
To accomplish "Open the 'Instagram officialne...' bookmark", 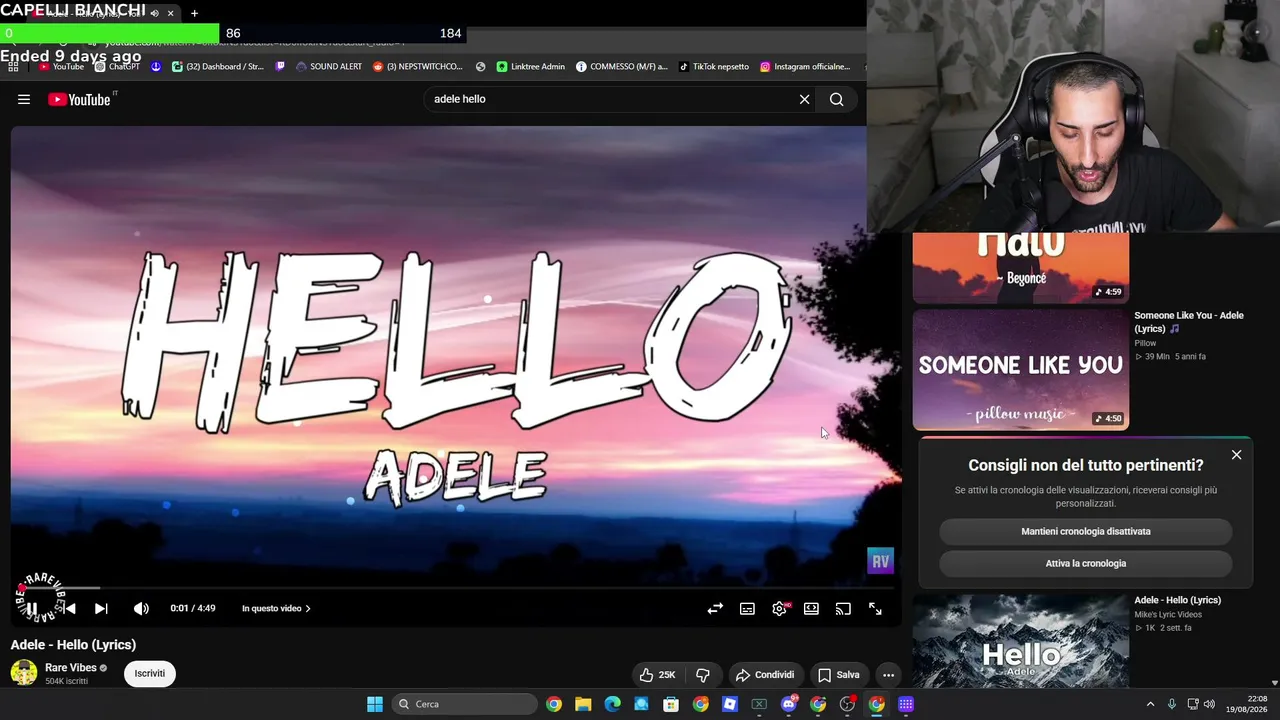I will [805, 66].
